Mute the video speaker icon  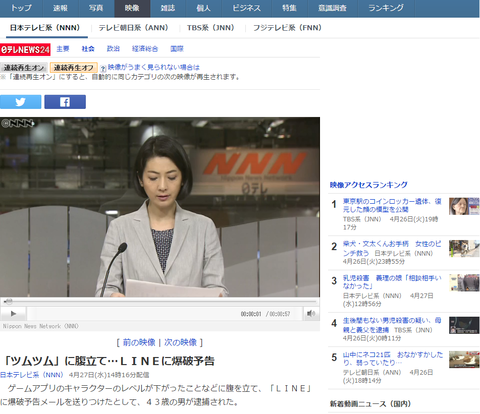coord(311,314)
